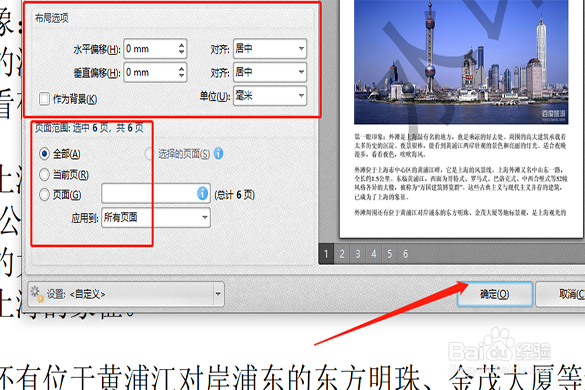This screenshot has height=390, width=585.
Task: Click the 布局选项 section heading
Action: click(51, 18)
